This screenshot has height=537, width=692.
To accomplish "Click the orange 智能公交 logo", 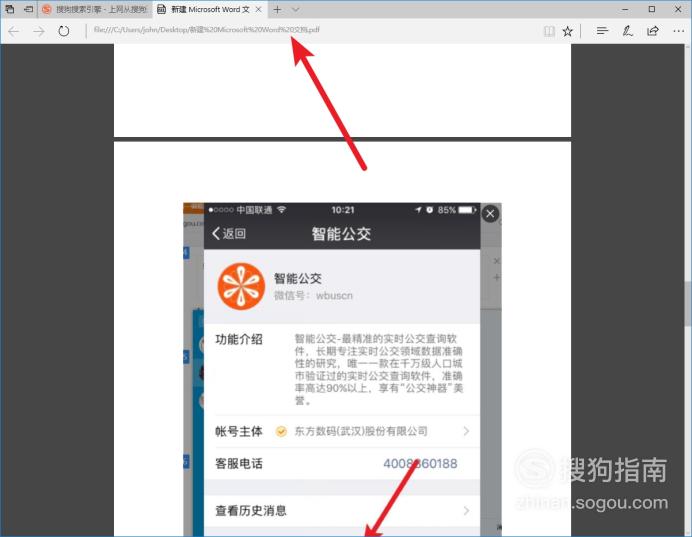I will (x=241, y=286).
